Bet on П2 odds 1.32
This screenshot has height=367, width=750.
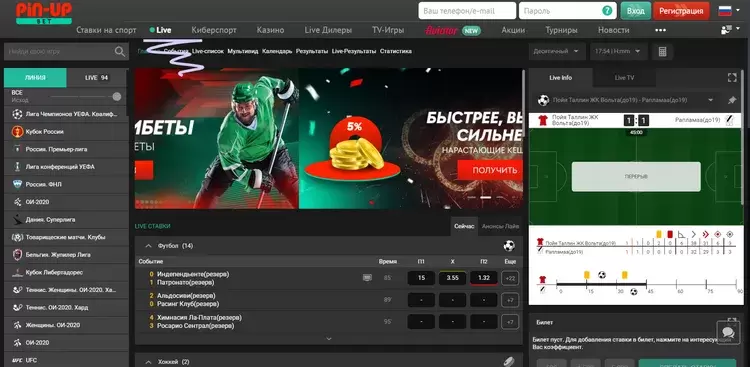tap(484, 278)
